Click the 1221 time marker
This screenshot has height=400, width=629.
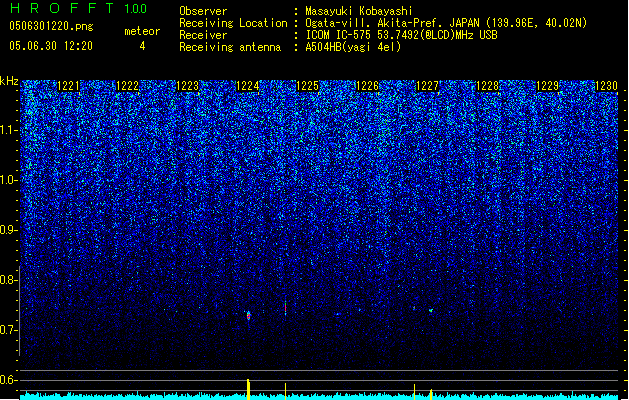coord(68,86)
